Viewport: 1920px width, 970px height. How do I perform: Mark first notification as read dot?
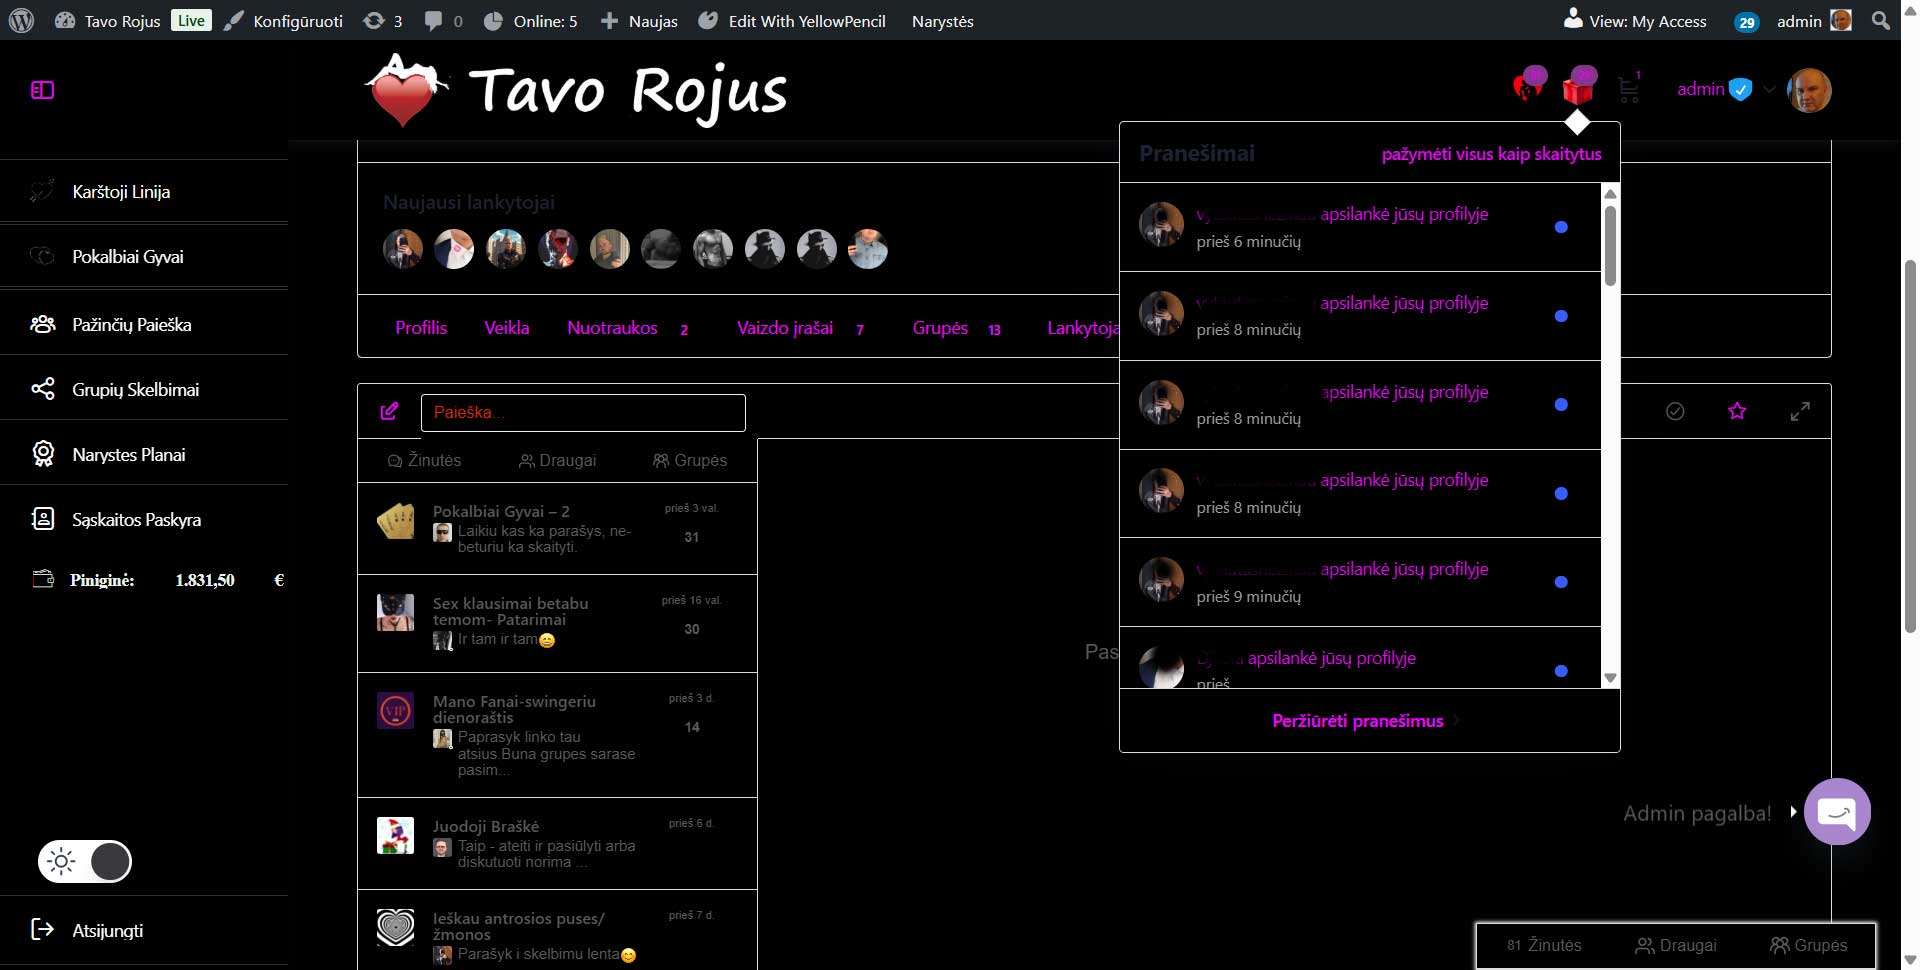tap(1561, 227)
